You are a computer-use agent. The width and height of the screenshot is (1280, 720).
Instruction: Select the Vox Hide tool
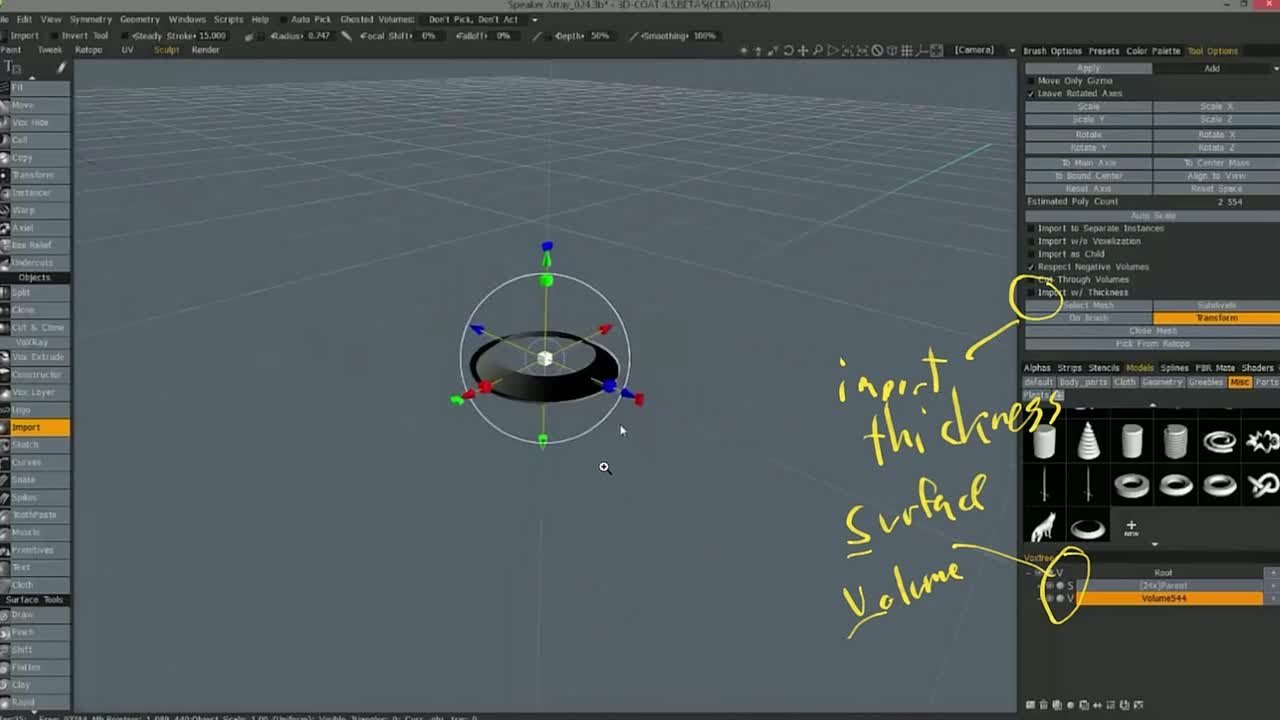click(35, 122)
